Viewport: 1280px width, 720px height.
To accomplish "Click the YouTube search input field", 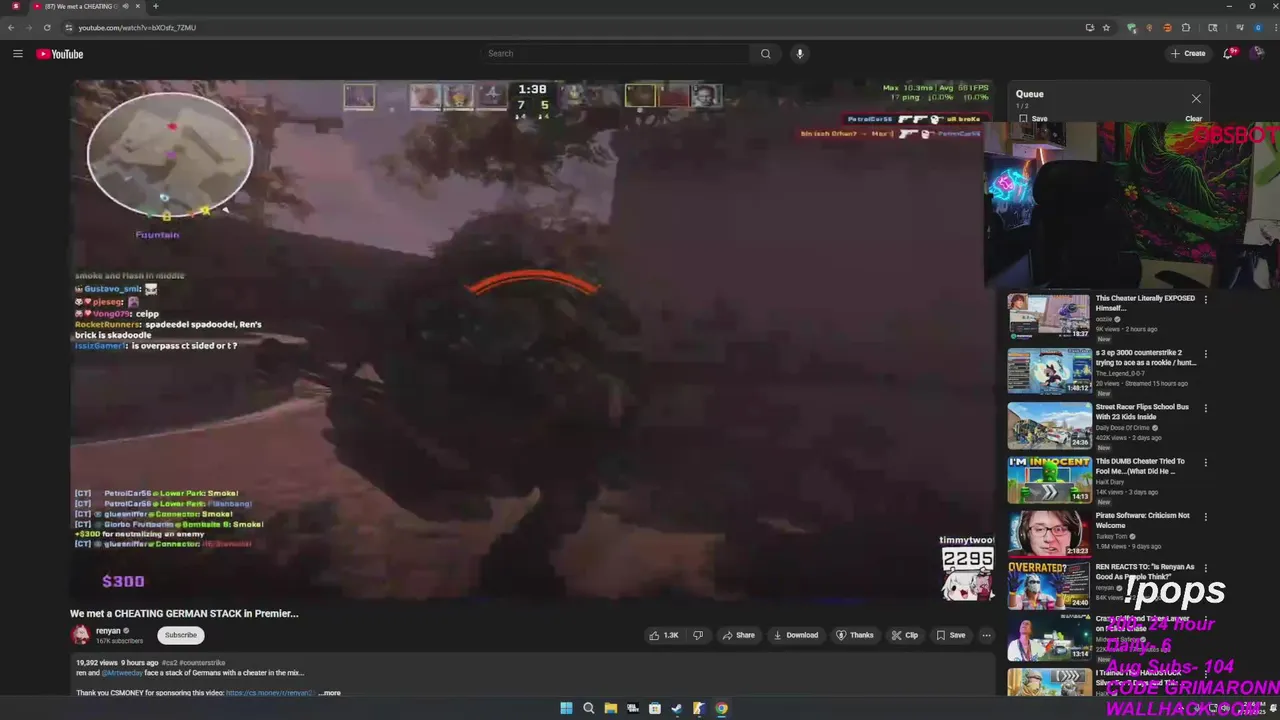I will click(615, 54).
